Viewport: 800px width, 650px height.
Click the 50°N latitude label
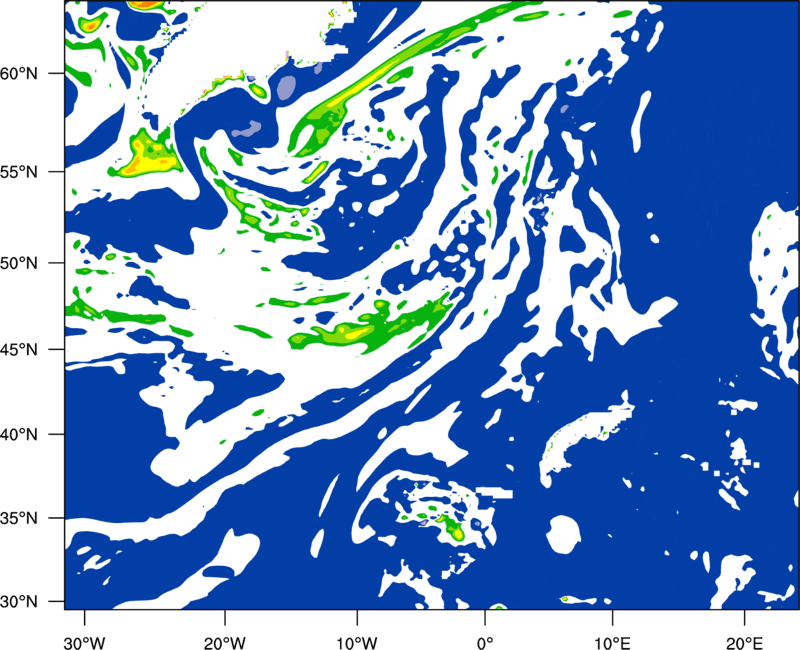click(19, 263)
